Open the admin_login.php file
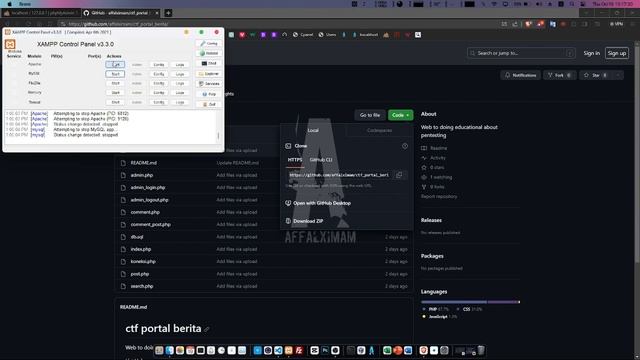 click(148, 187)
